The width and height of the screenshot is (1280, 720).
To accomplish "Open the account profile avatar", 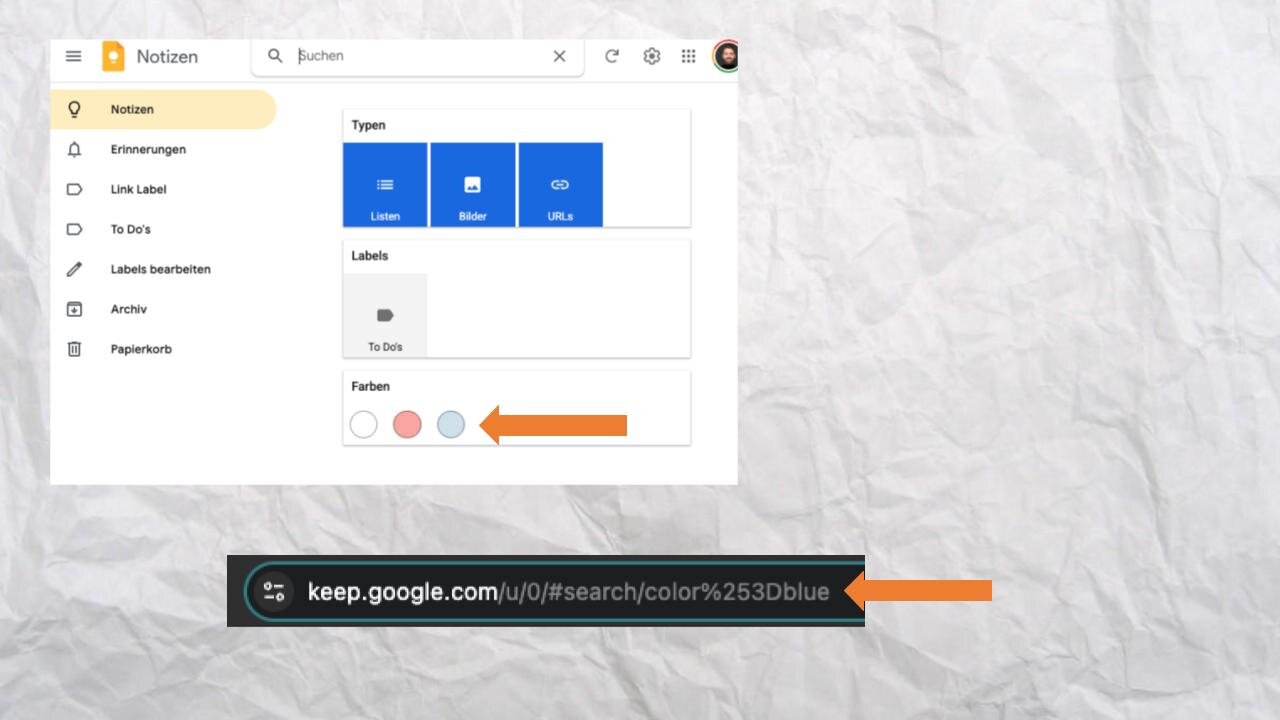I will 726,56.
